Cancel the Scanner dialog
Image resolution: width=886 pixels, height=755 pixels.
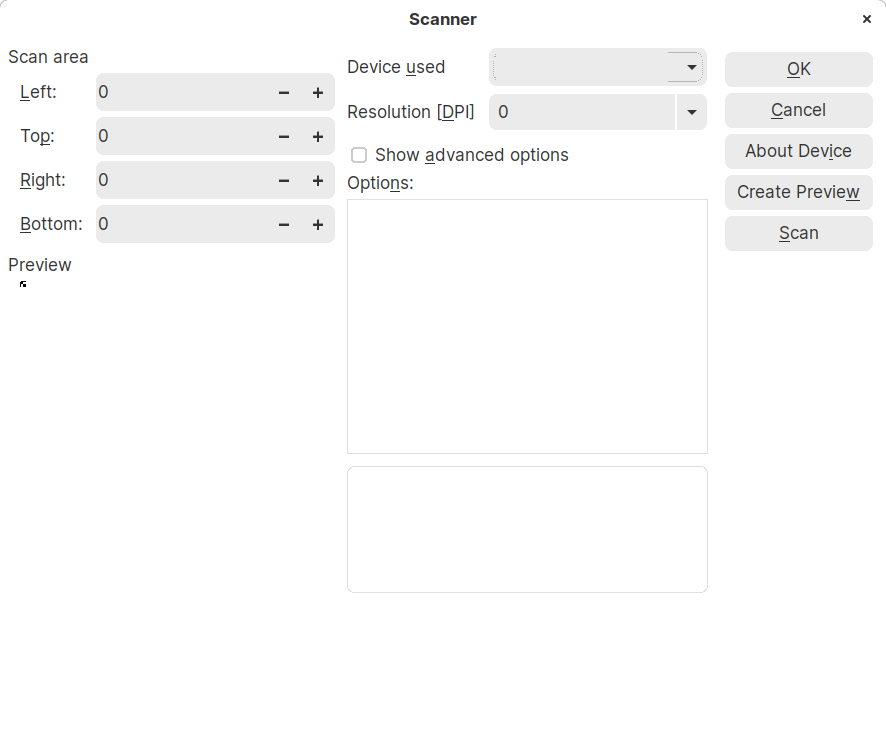point(798,110)
